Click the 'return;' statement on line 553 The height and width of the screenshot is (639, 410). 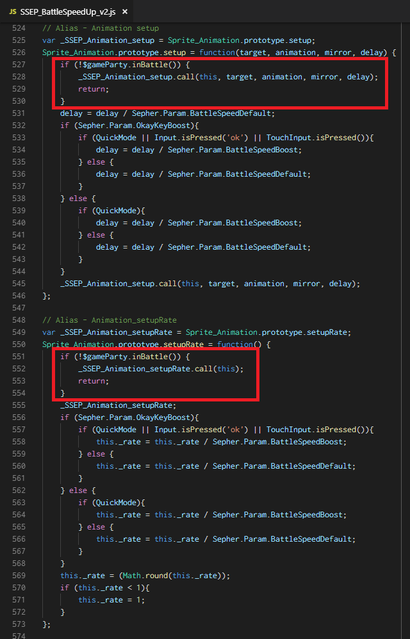pos(94,381)
